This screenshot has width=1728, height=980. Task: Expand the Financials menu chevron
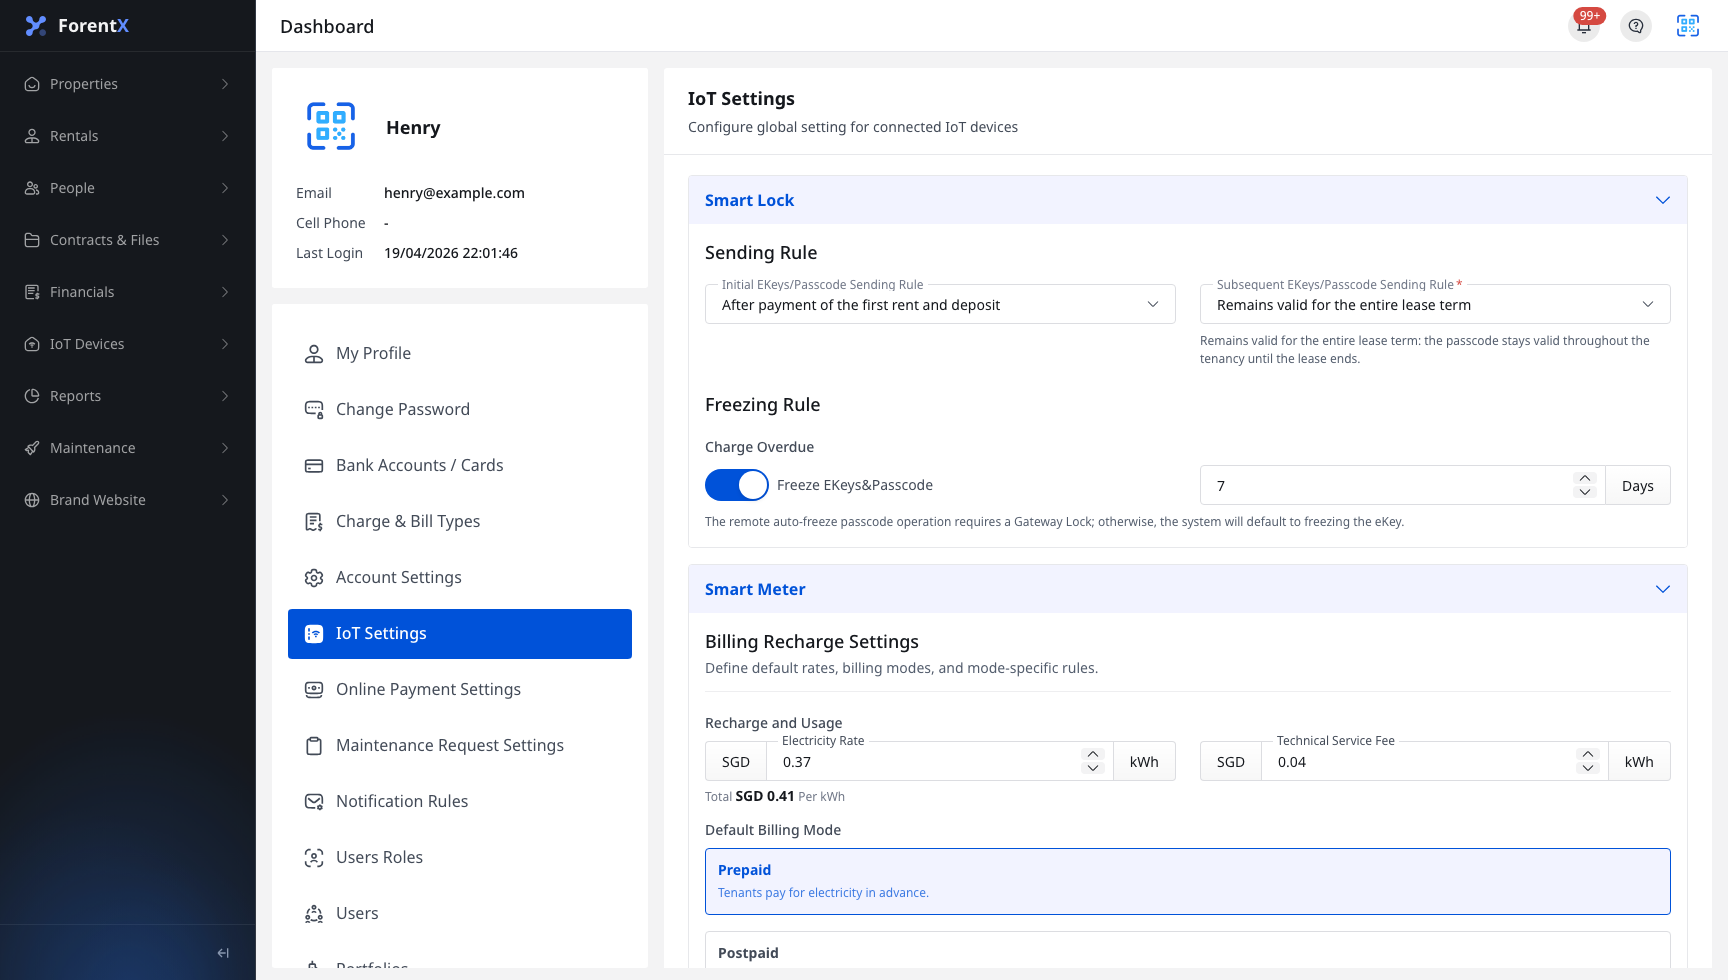click(x=225, y=292)
